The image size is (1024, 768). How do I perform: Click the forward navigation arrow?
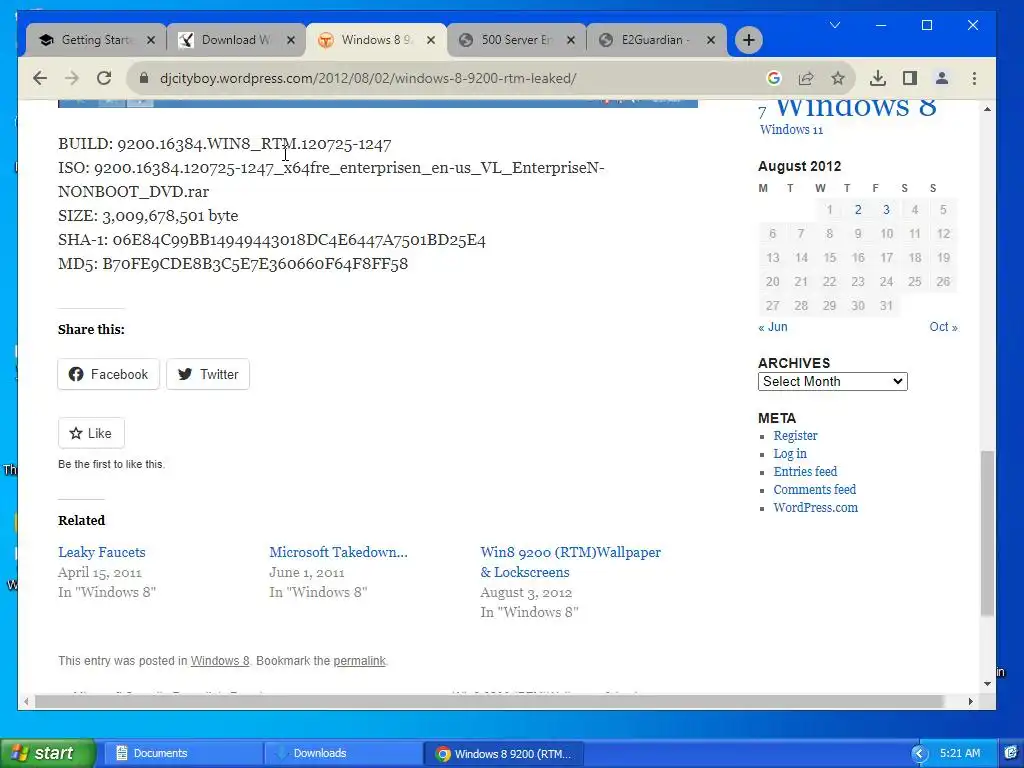pyautogui.click(x=72, y=78)
